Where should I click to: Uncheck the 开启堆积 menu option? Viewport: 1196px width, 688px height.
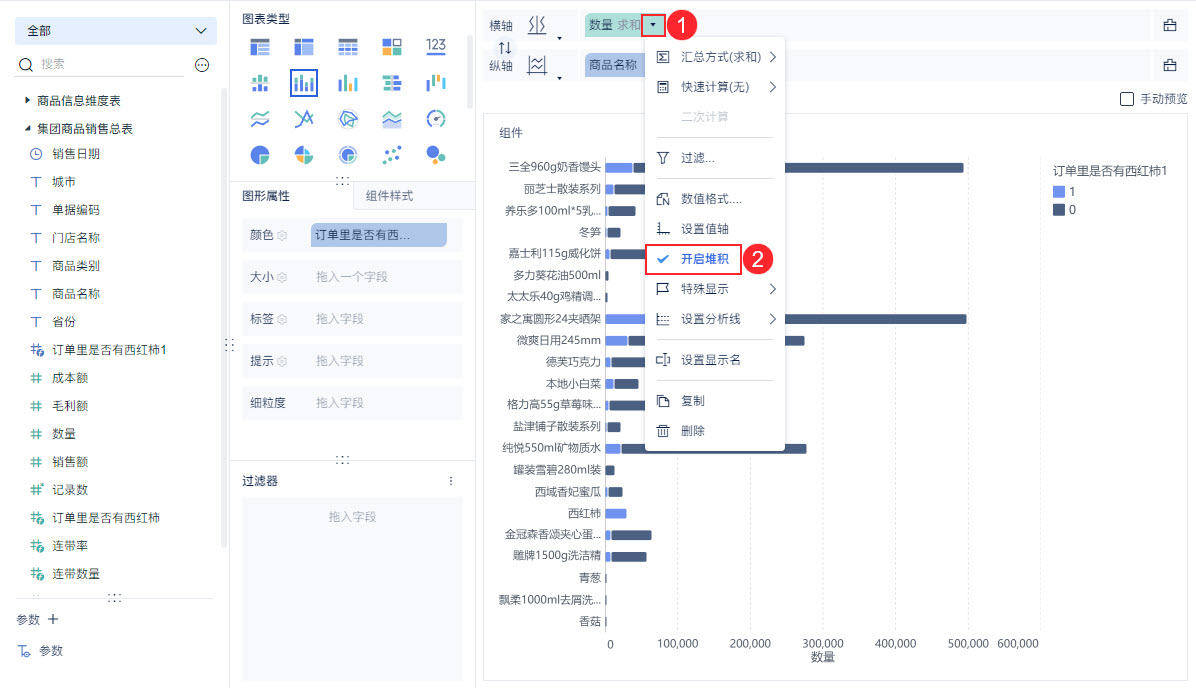(x=693, y=259)
